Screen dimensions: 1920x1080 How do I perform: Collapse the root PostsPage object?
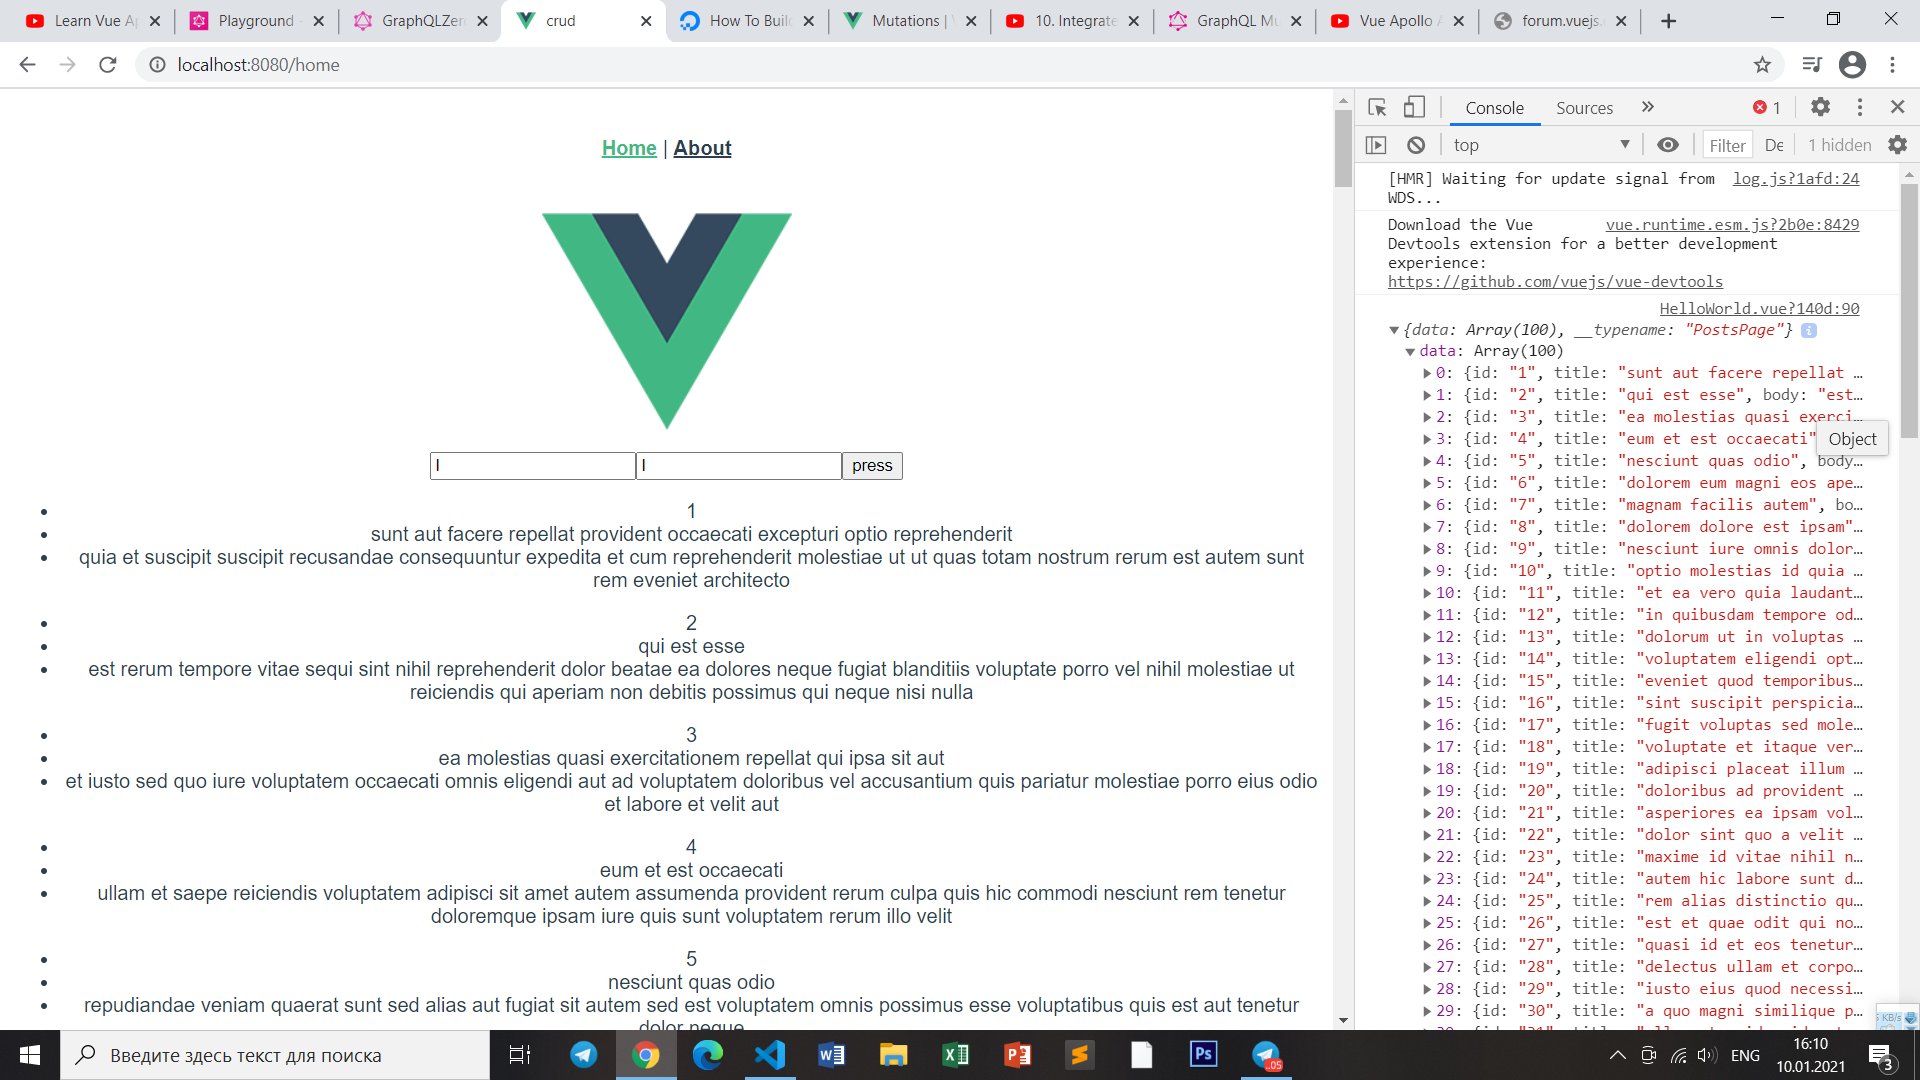(1394, 330)
